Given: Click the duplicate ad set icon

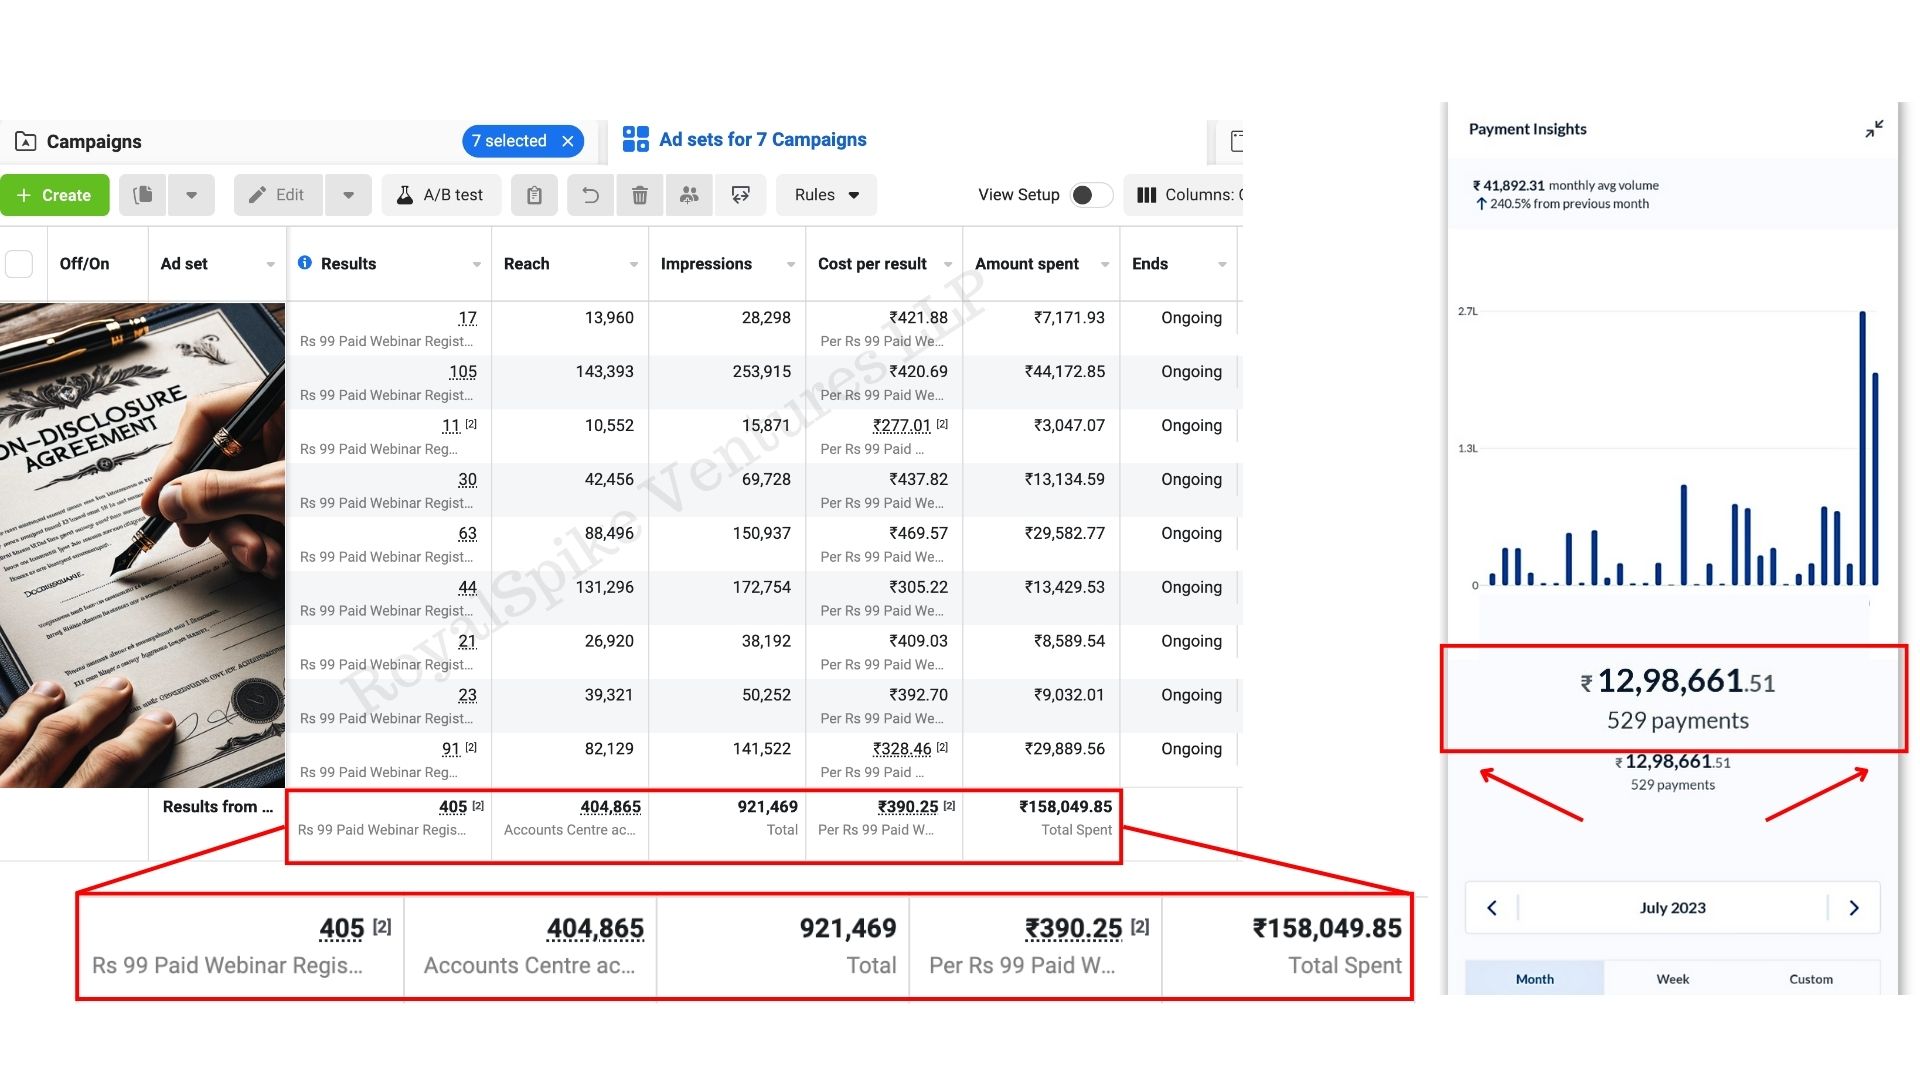Looking at the screenshot, I should tap(143, 195).
